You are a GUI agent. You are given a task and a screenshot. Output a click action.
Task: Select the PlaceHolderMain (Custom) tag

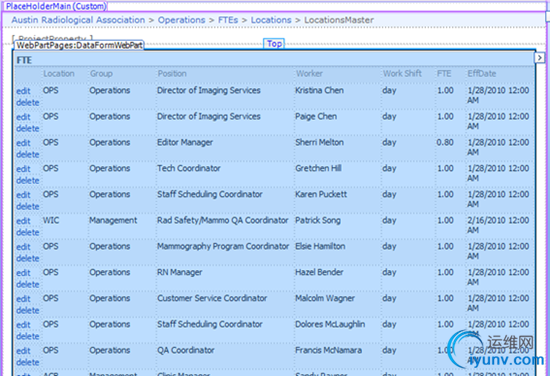coord(56,6)
